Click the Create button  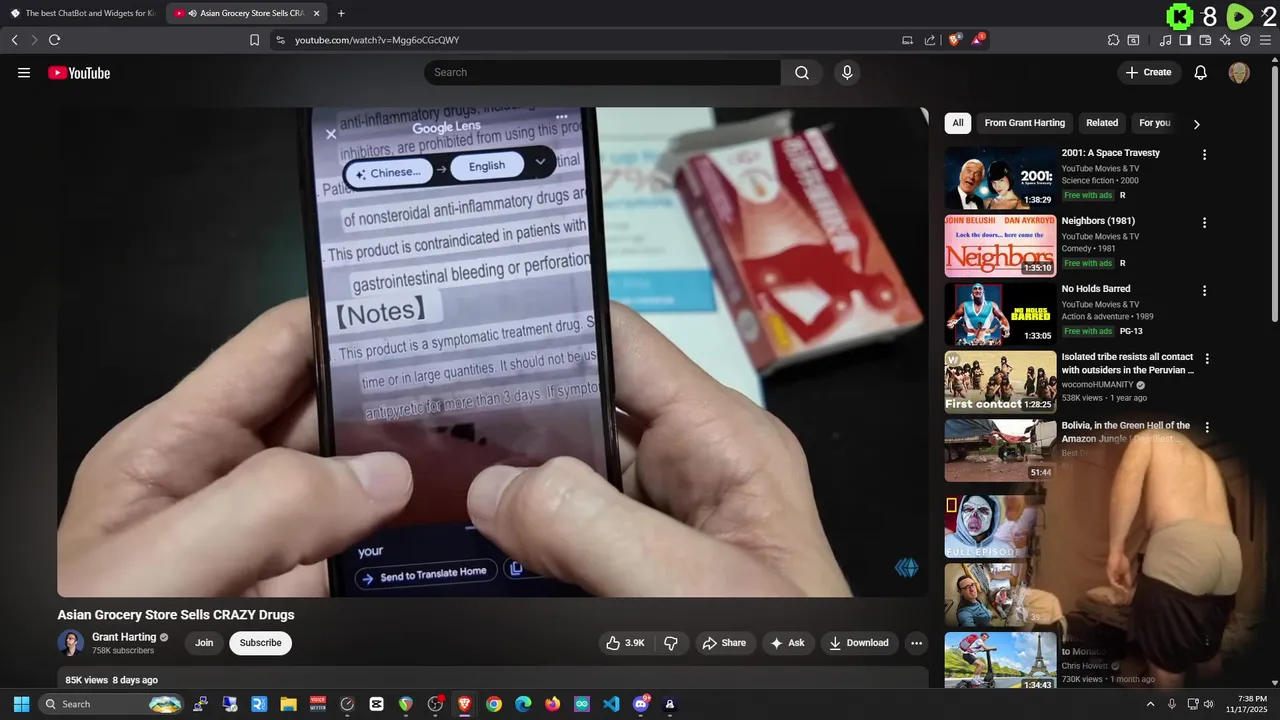click(x=1149, y=72)
